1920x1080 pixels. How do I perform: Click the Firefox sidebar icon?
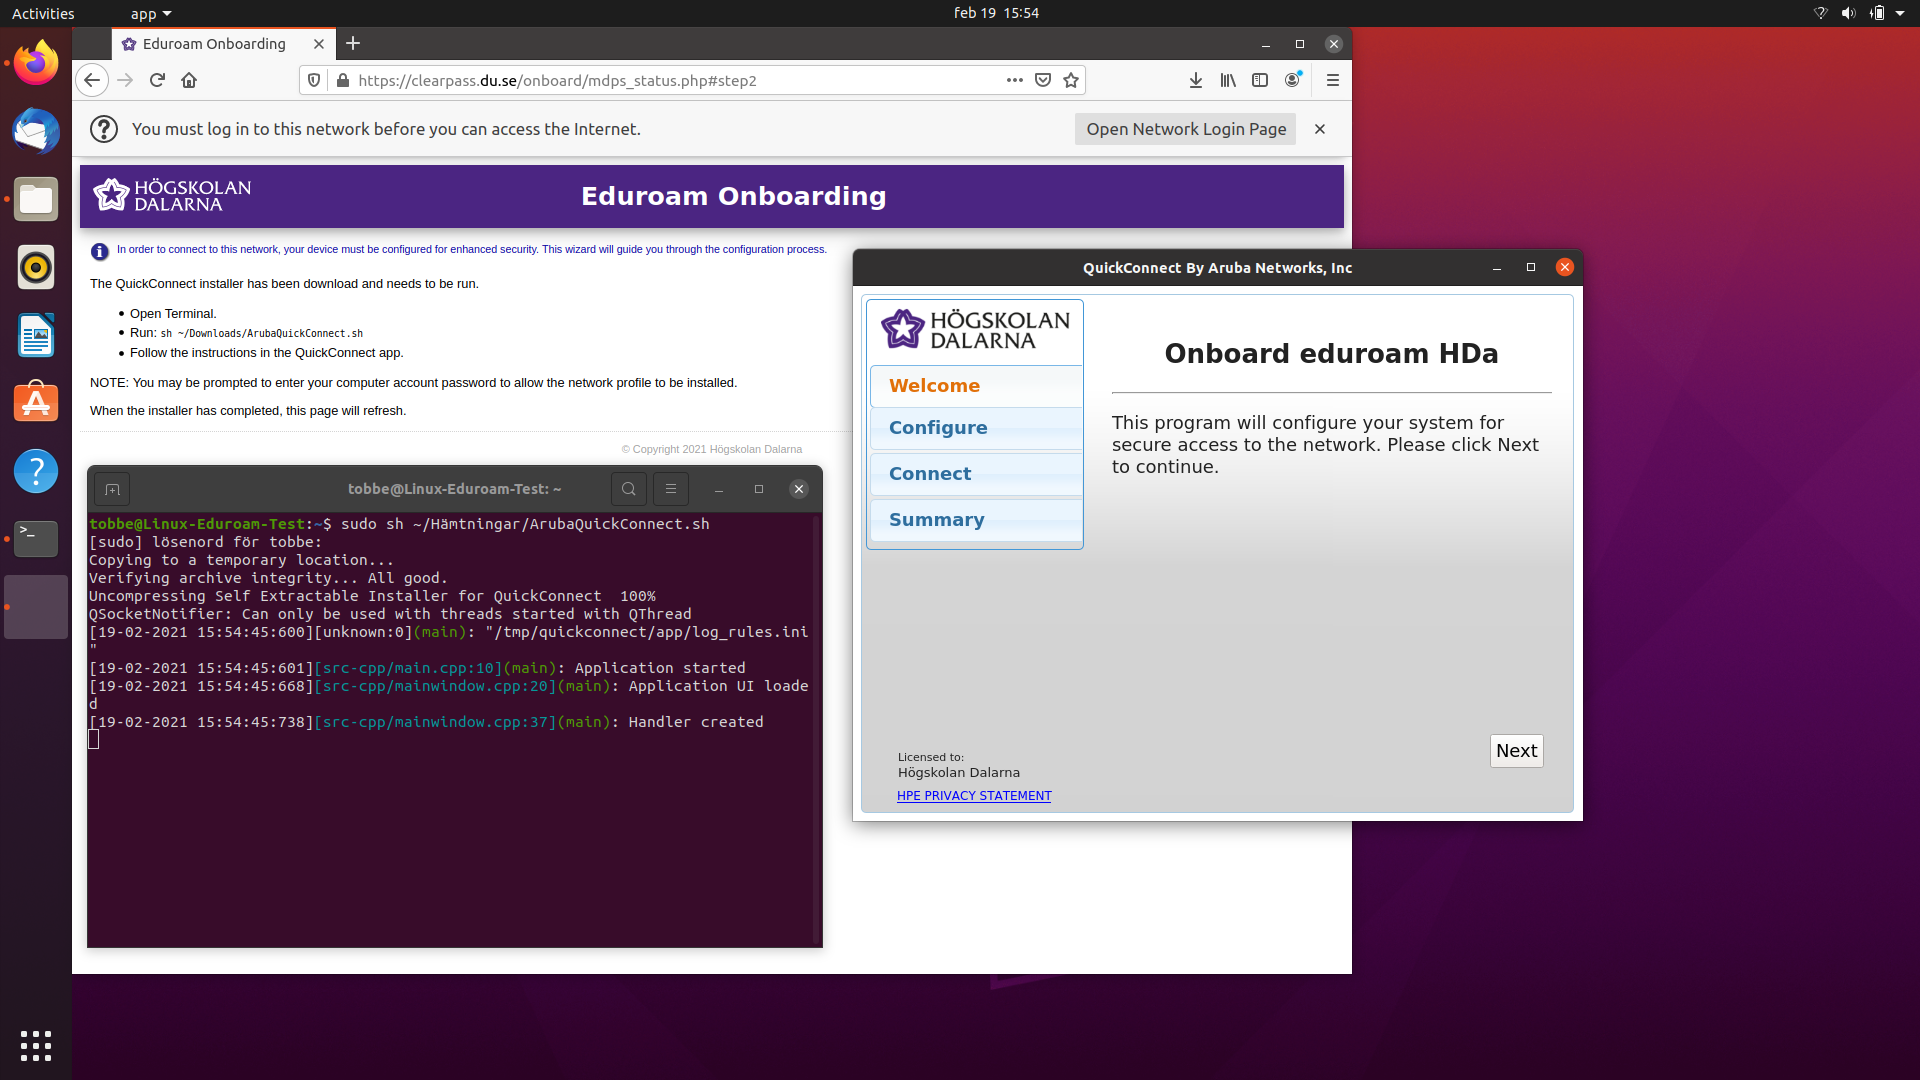[1259, 80]
